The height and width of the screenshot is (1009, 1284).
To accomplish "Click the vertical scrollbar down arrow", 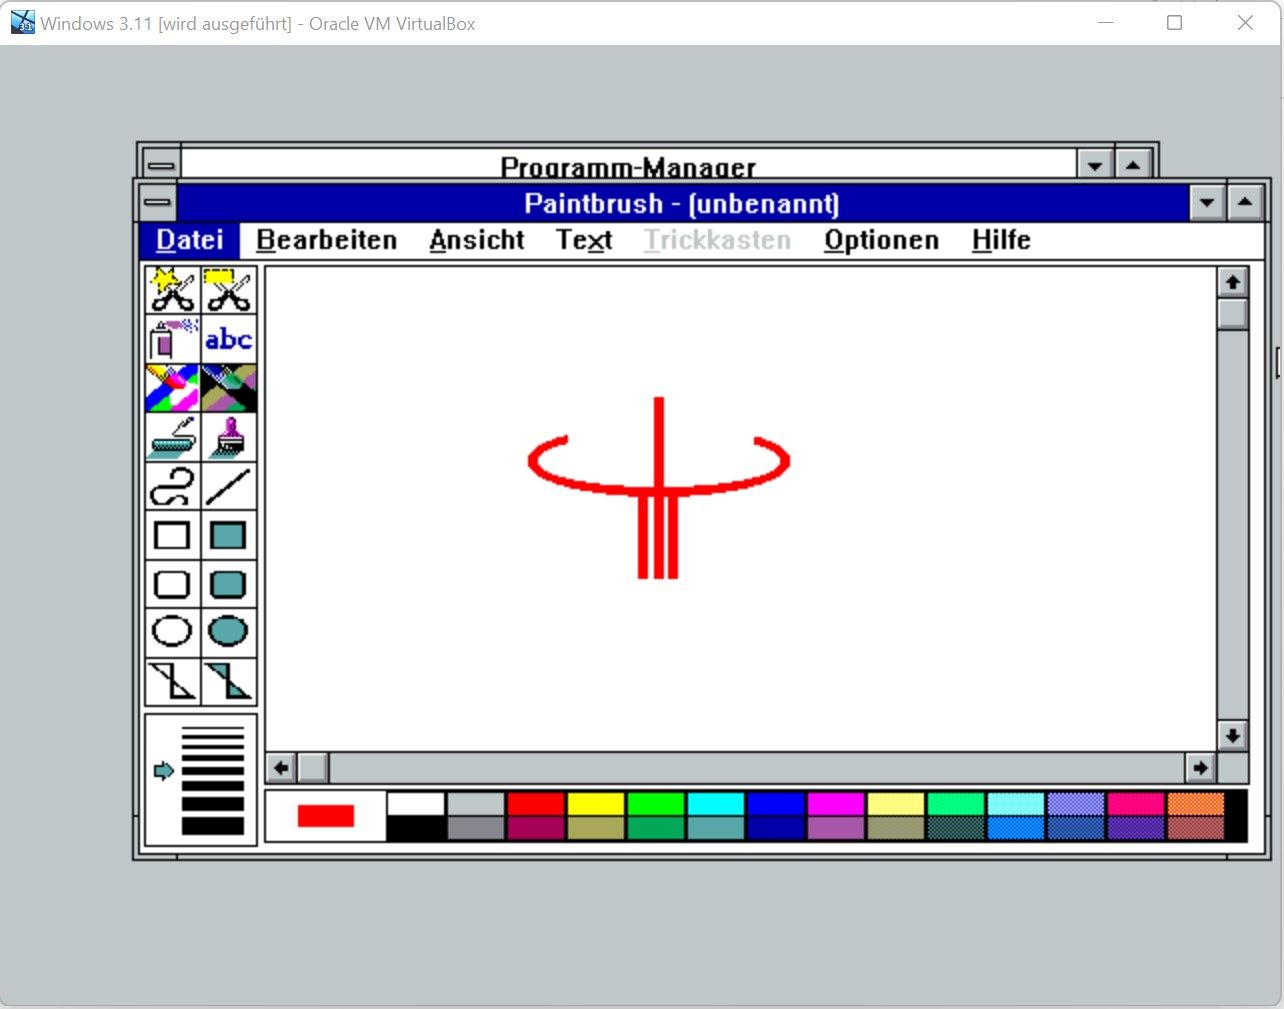I will coord(1232,735).
